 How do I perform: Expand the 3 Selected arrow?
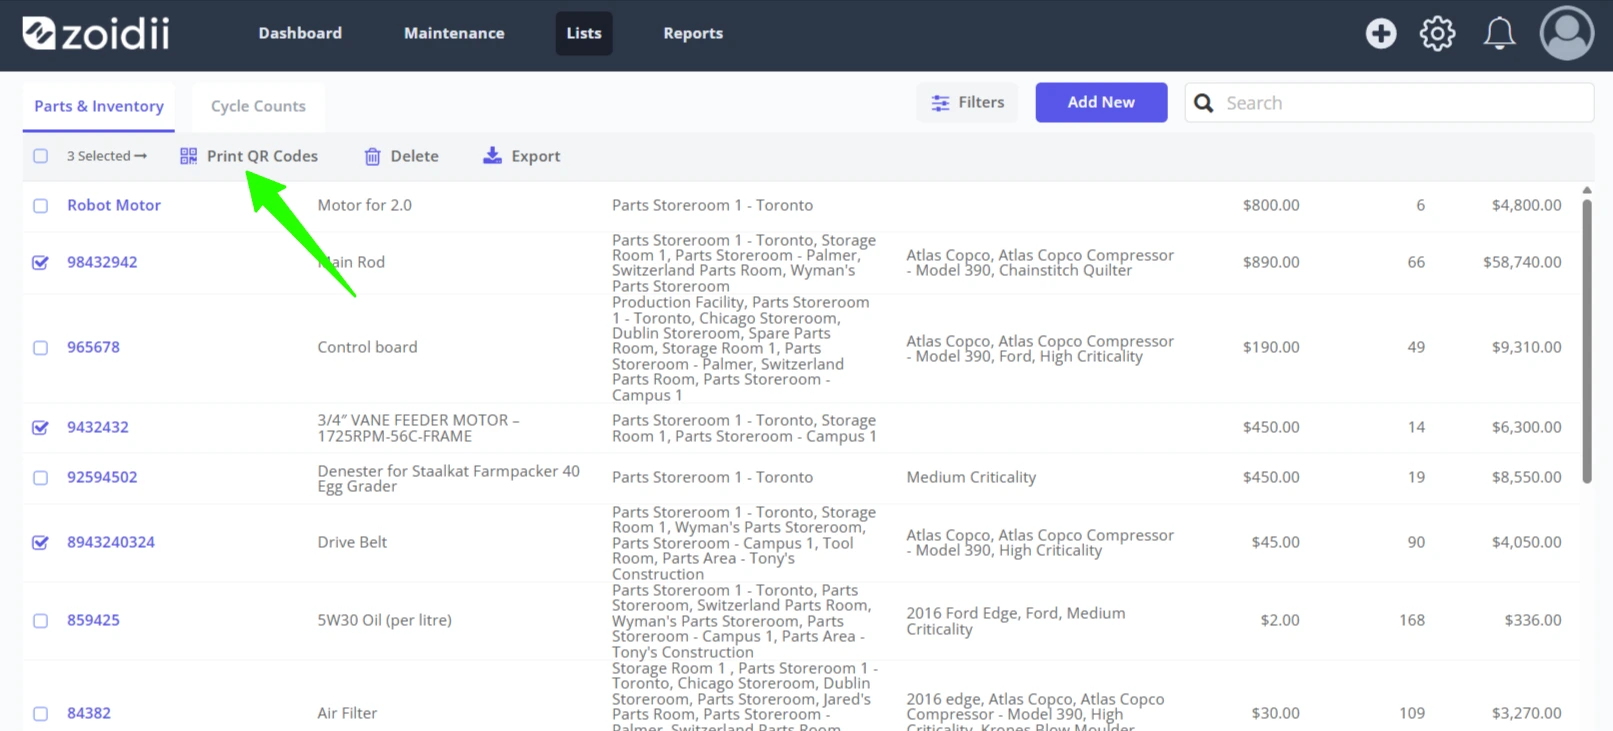pos(141,156)
